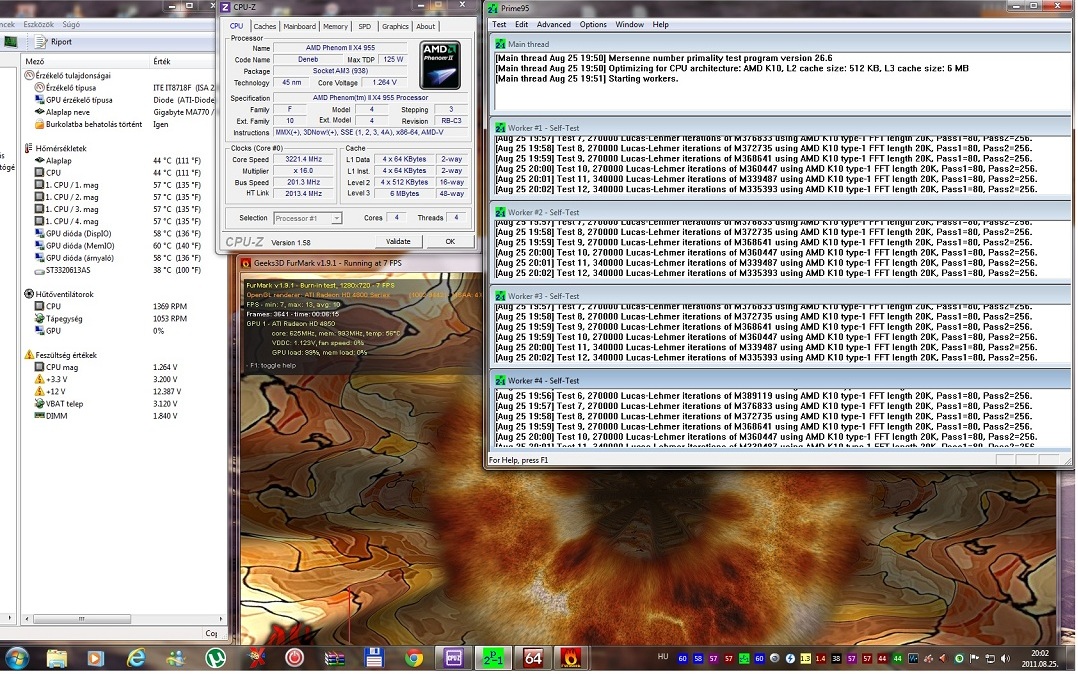The height and width of the screenshot is (674, 1078).
Task: Click the Worker #1 Self-Test window icon
Action: click(500, 128)
